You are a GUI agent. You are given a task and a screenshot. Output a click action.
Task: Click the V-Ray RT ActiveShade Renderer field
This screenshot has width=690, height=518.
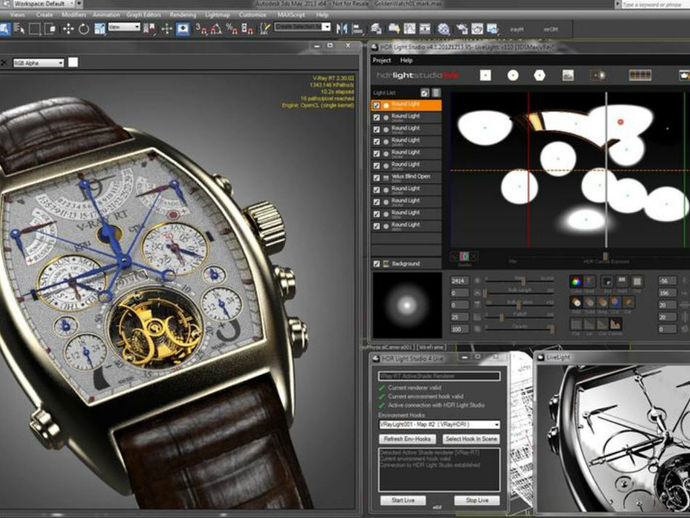click(439, 376)
